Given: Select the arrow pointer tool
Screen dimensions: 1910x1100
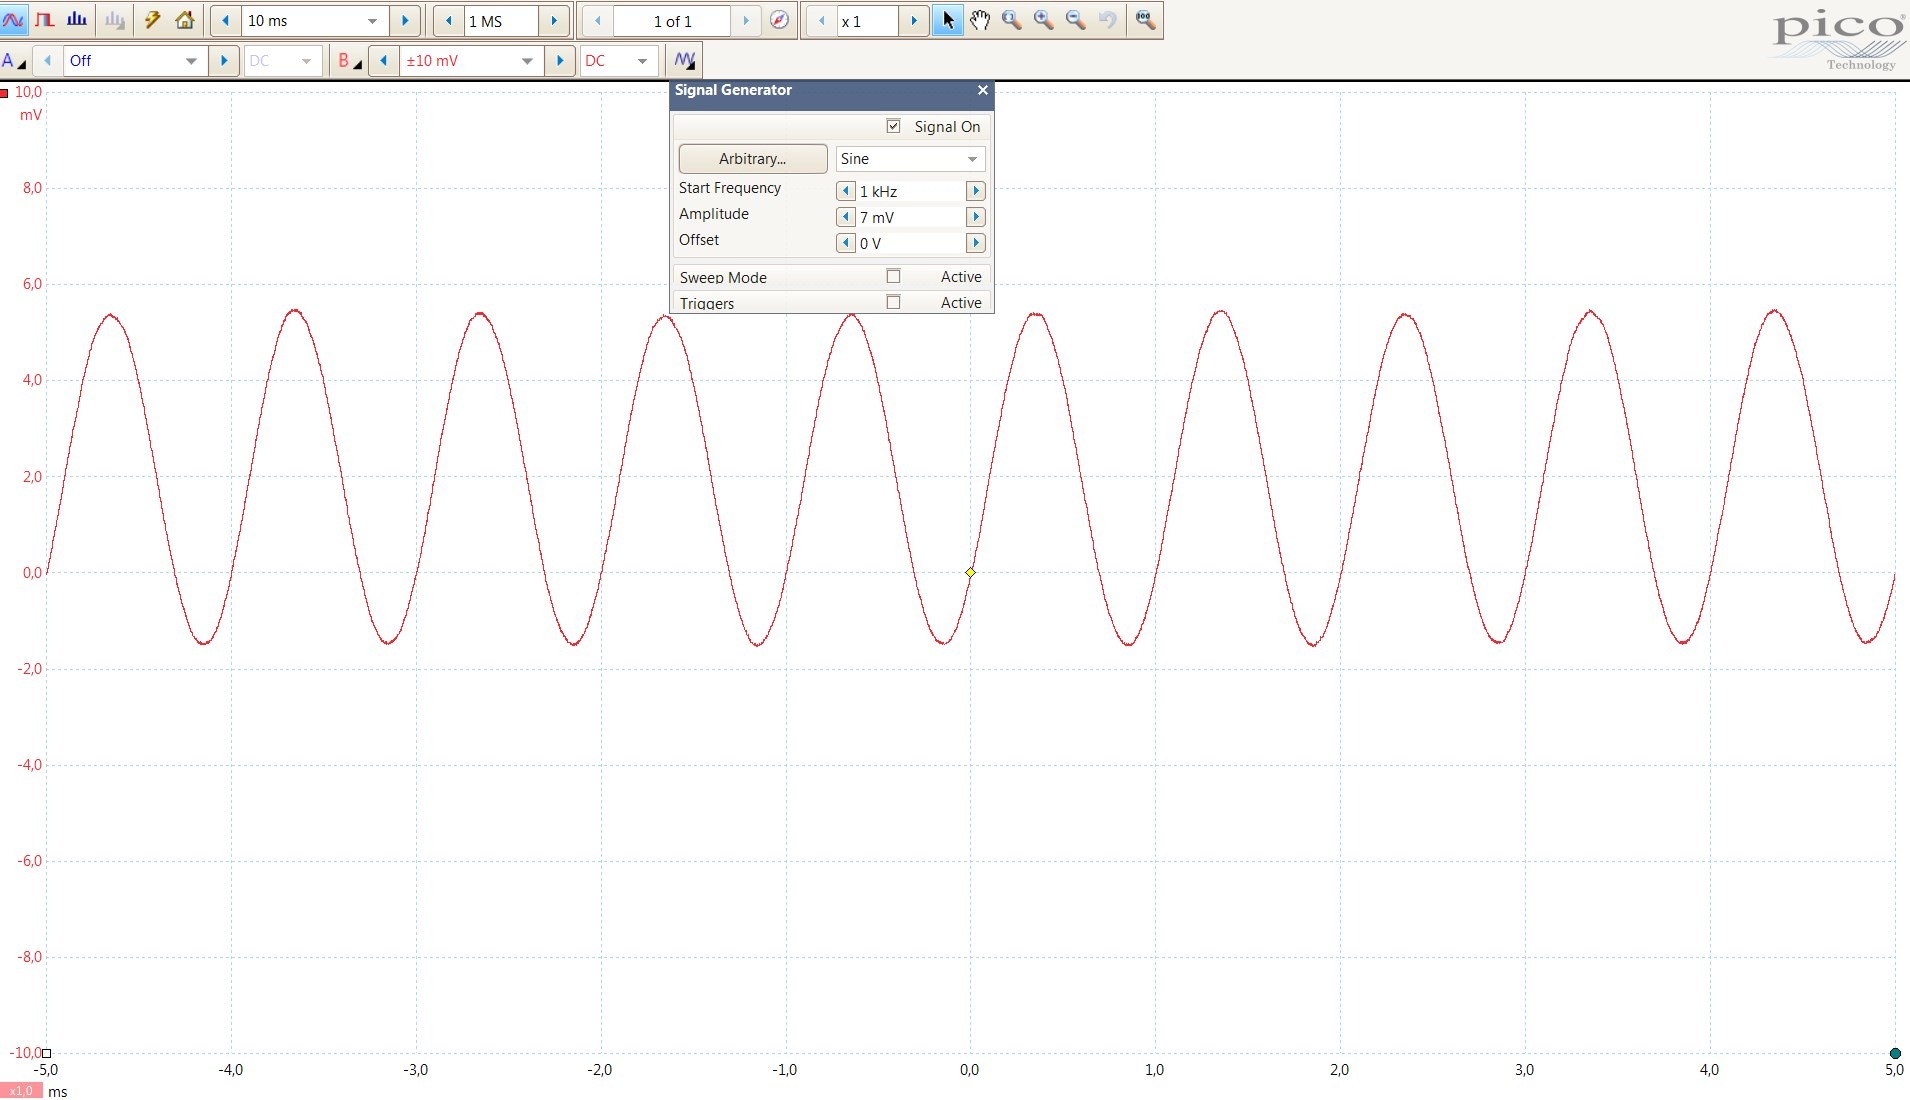Looking at the screenshot, I should coord(948,20).
